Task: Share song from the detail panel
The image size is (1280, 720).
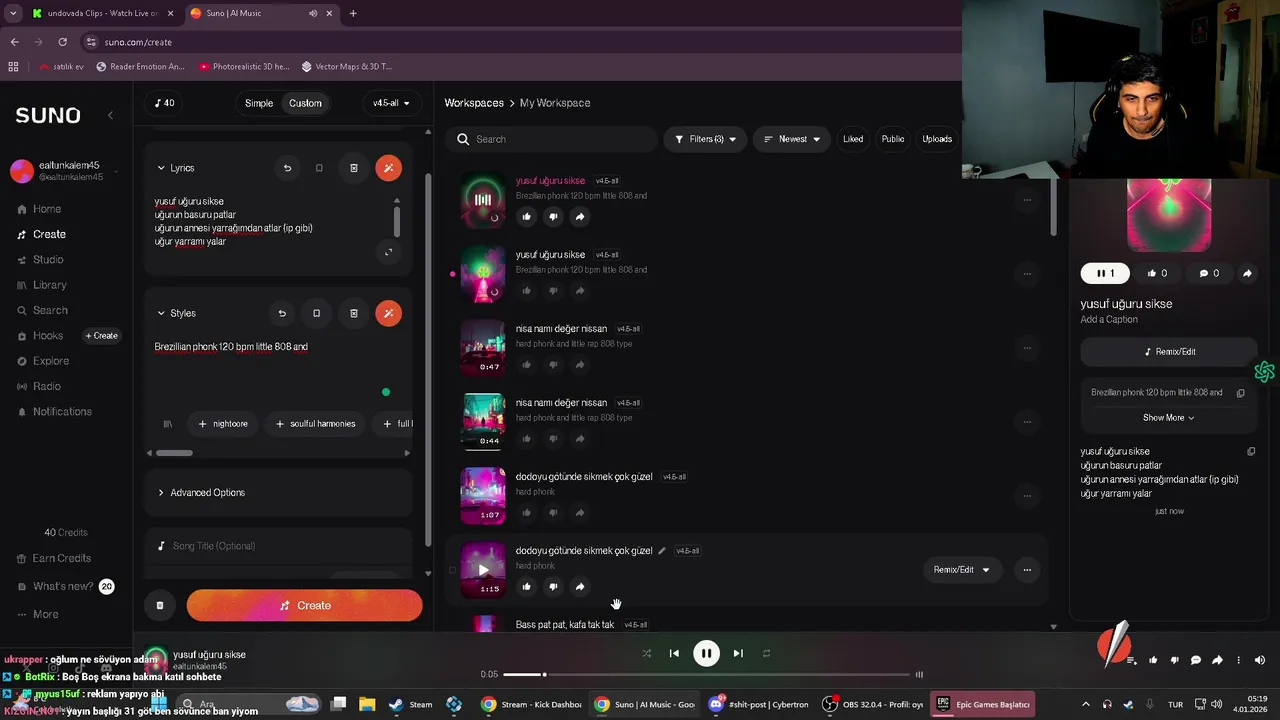Action: coord(1247,273)
